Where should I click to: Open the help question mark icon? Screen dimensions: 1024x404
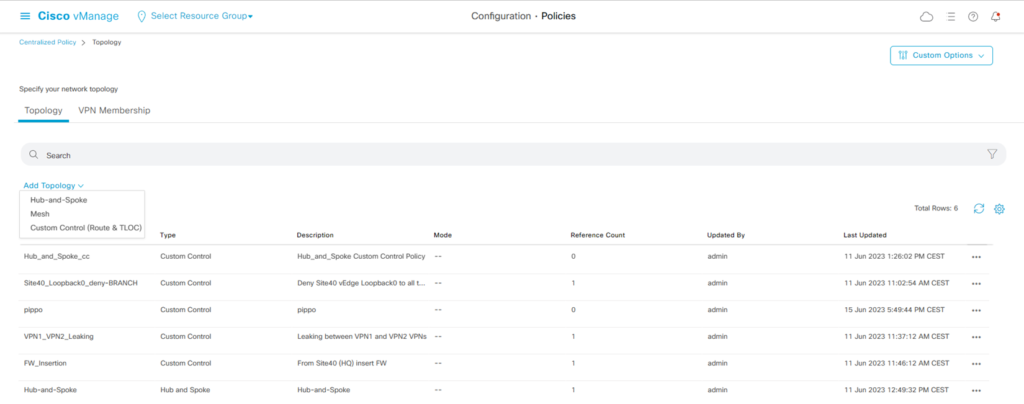pos(972,17)
